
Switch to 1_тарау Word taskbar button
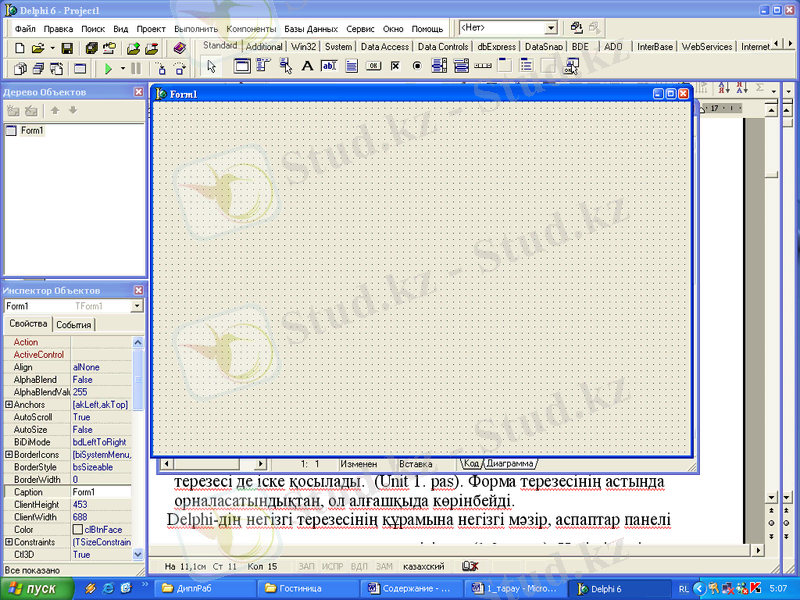[515, 588]
